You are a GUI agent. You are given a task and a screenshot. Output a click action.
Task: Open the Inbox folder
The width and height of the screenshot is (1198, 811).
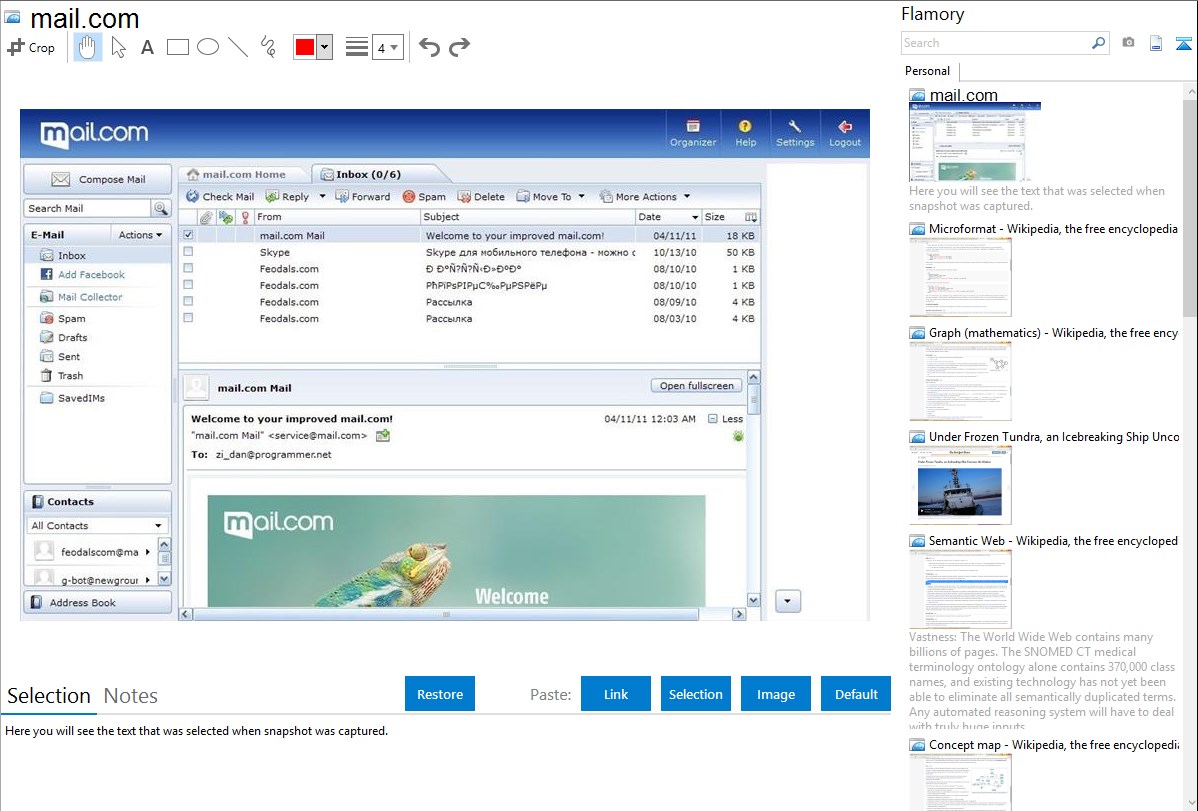click(72, 255)
